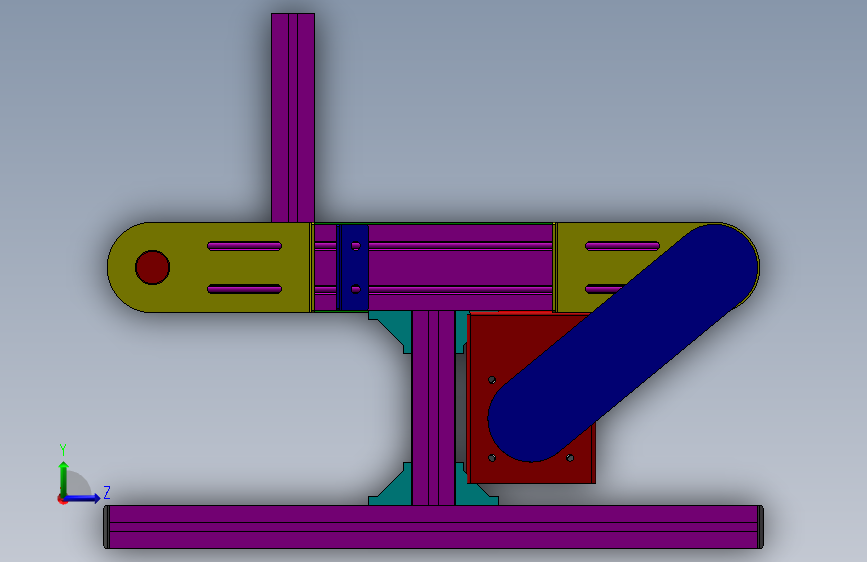867x562 pixels.
Task: Select the lower-right screw hole on the red plate
Action: [x=570, y=458]
